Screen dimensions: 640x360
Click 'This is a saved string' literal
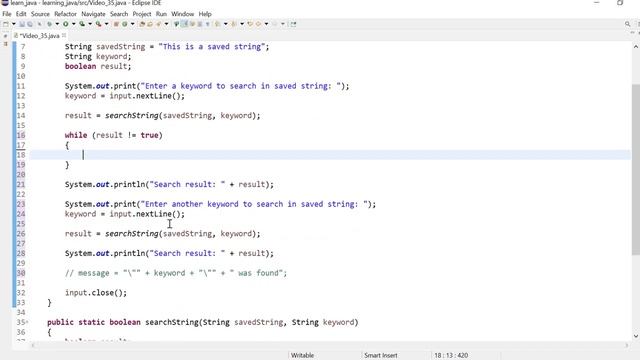tap(212, 47)
